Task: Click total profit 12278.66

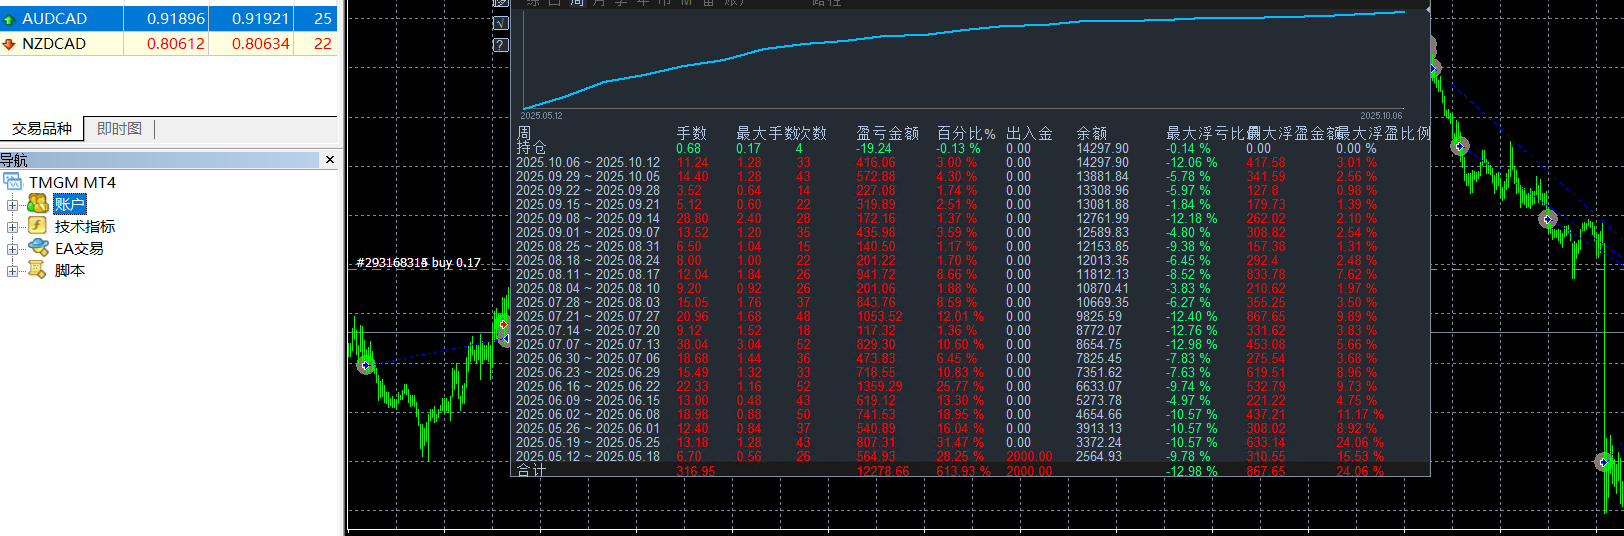Action: 883,471
